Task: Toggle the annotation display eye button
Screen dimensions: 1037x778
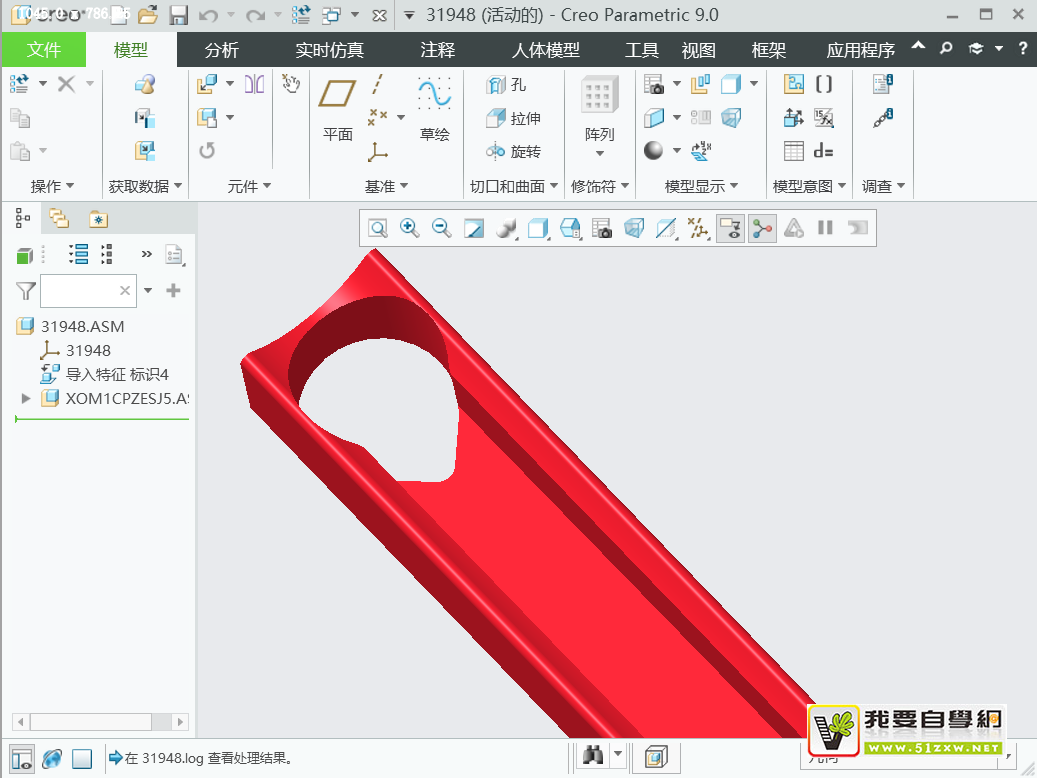Action: tap(730, 228)
